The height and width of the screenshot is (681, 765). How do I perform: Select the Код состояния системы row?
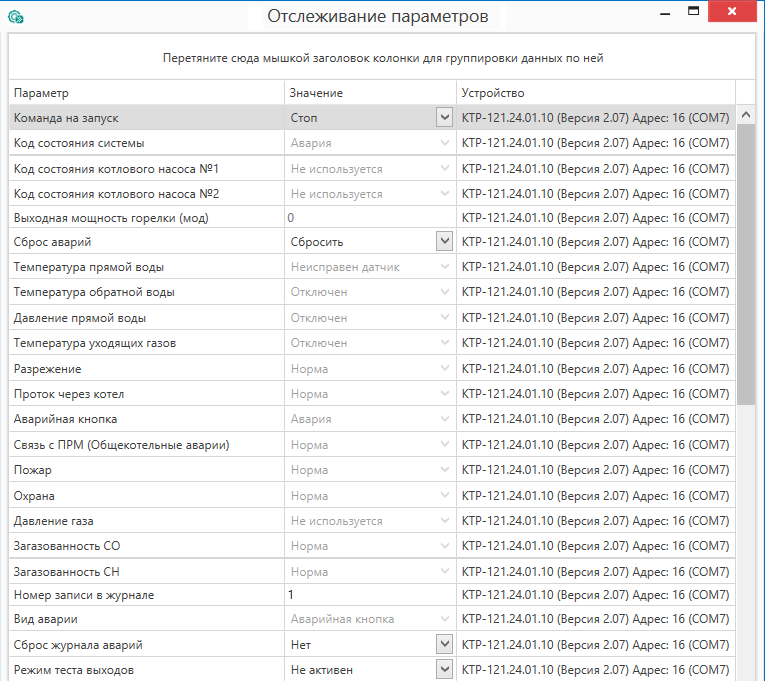147,143
